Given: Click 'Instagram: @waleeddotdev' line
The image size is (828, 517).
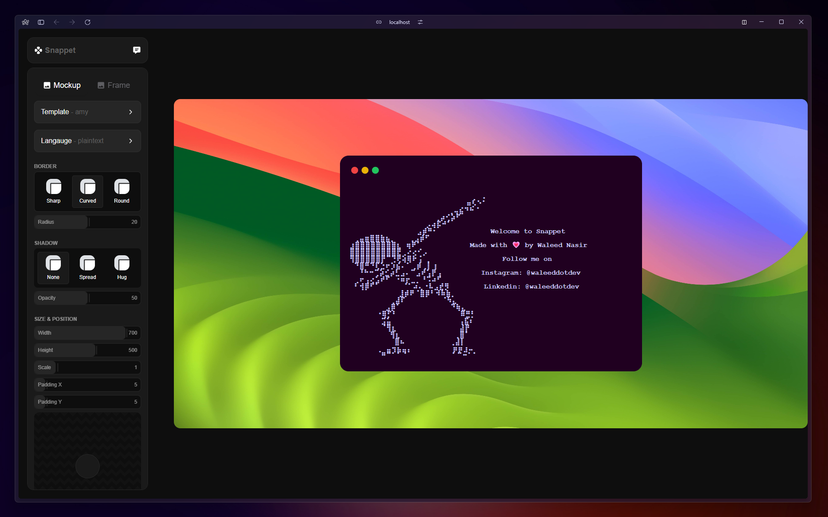Looking at the screenshot, I should (531, 272).
